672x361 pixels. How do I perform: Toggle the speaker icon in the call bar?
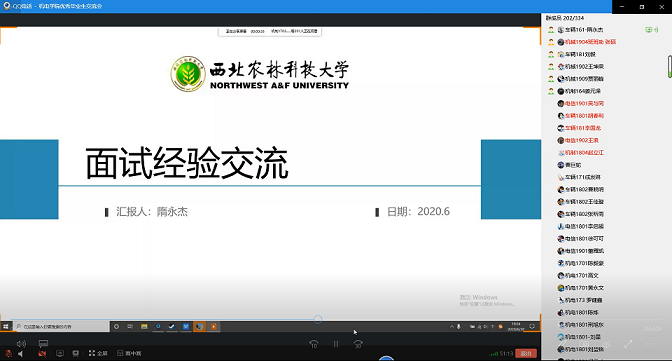pos(20,353)
